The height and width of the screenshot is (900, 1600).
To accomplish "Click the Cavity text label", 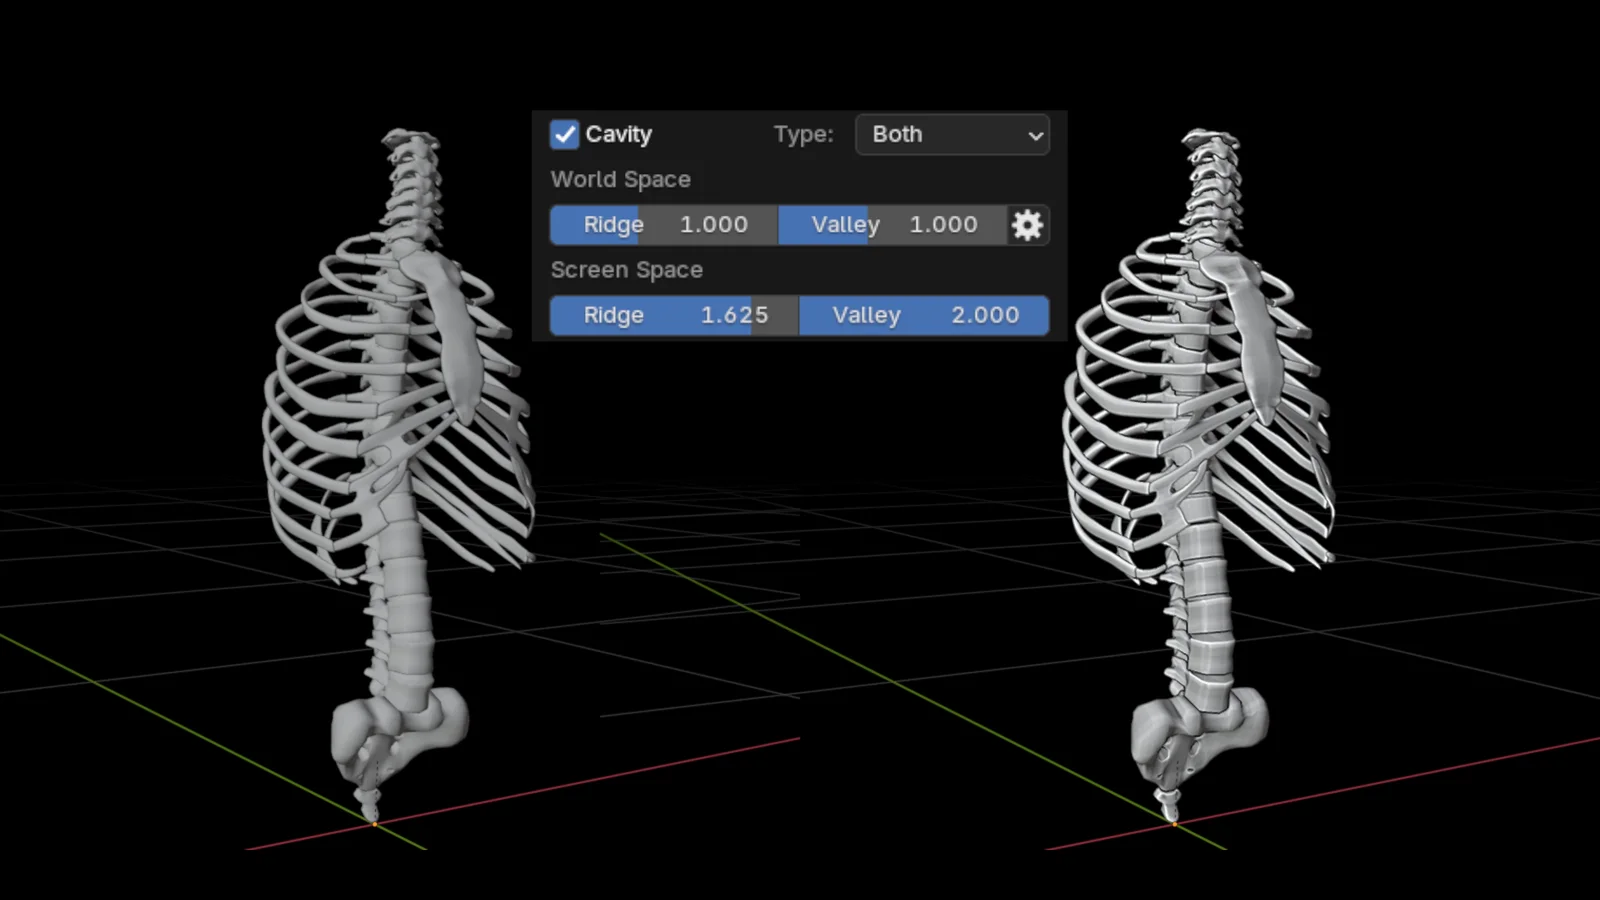I will [x=618, y=134].
